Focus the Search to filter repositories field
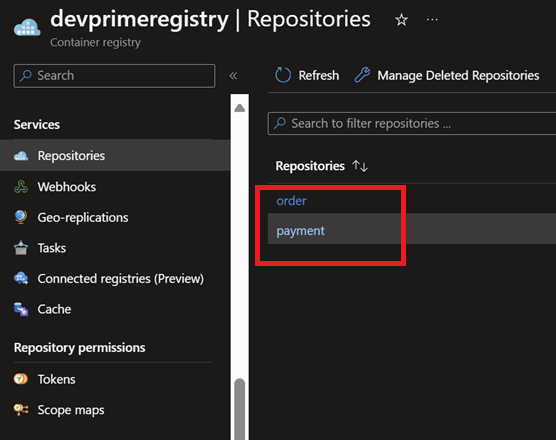Image resolution: width=556 pixels, height=440 pixels. click(x=412, y=123)
